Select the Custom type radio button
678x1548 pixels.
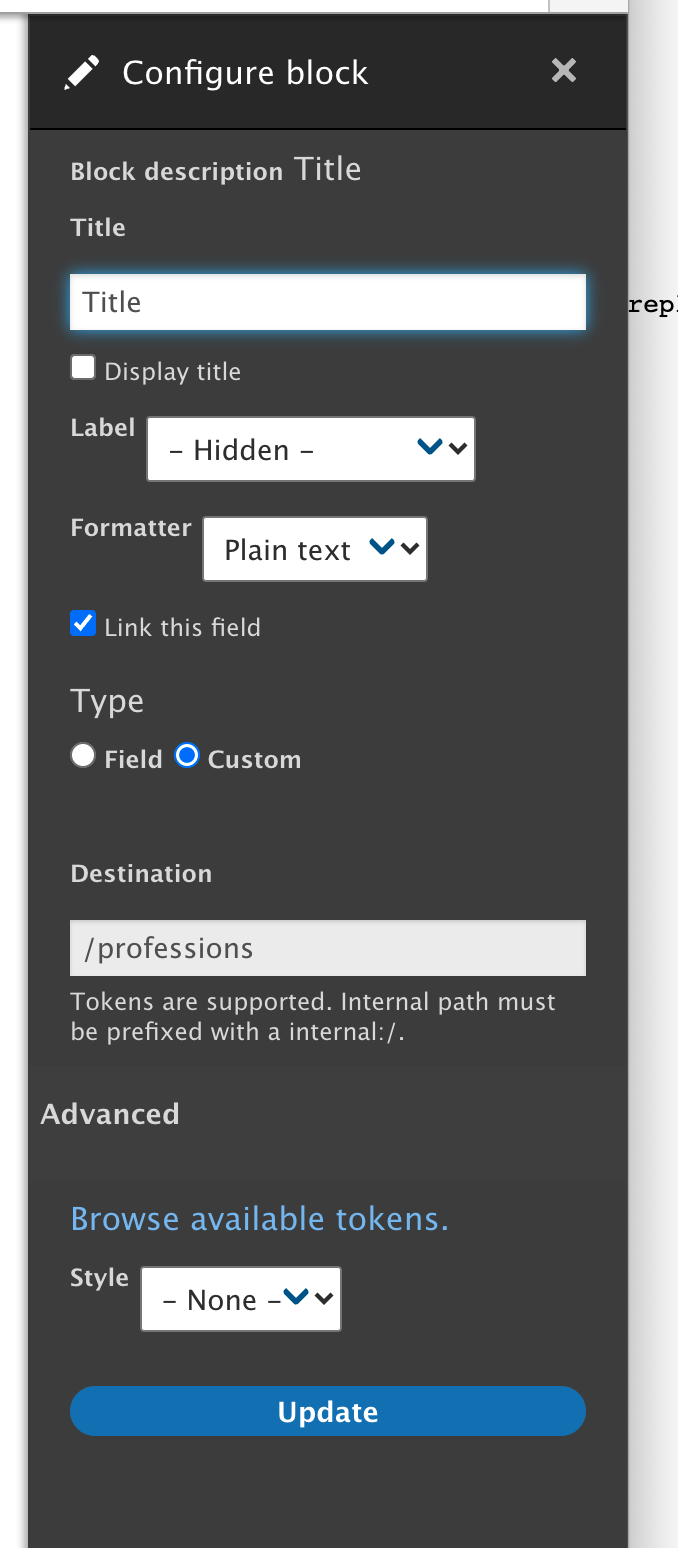pos(187,757)
